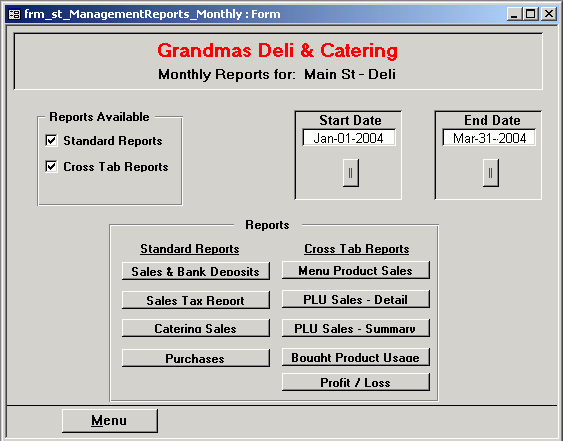Open the PLU Sales - Summary report
The width and height of the screenshot is (563, 441).
[356, 328]
